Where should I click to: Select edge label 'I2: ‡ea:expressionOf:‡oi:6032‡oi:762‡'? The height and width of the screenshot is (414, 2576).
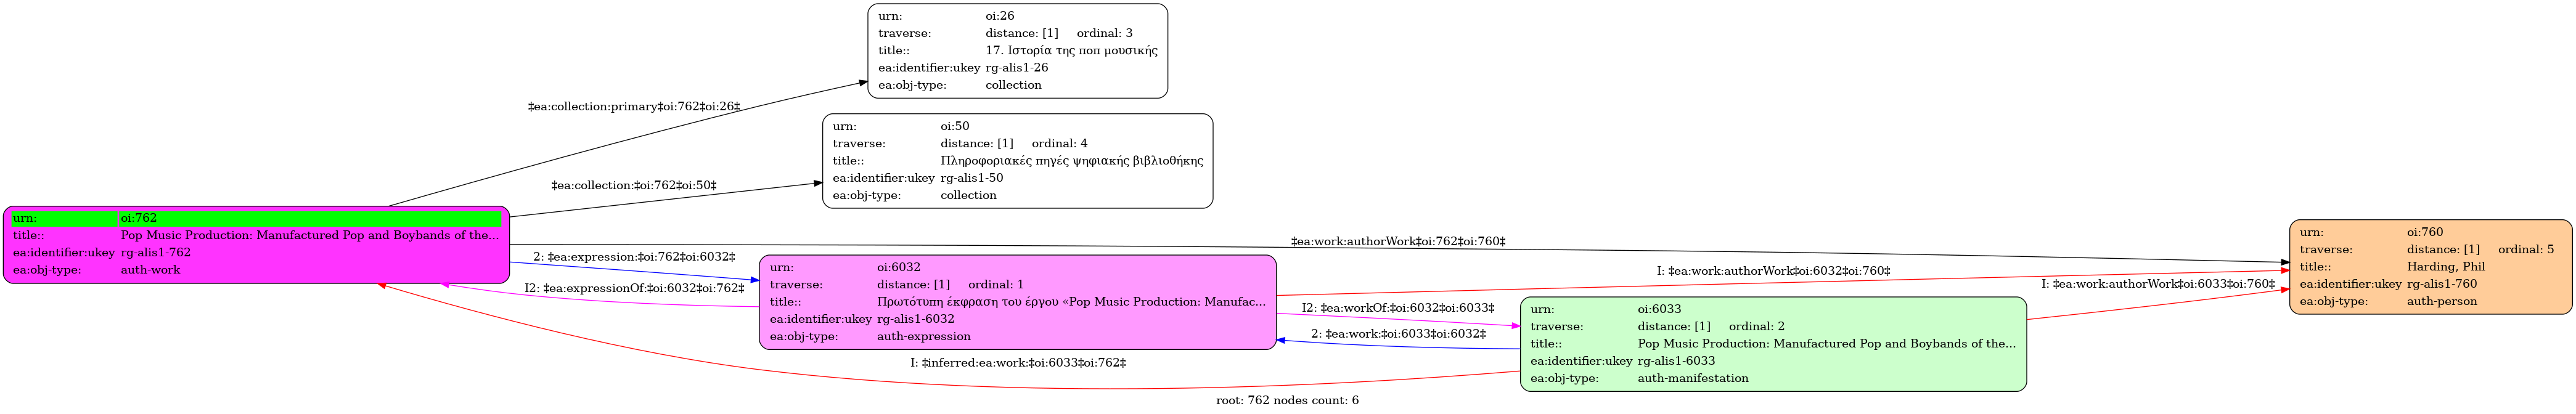click(634, 288)
